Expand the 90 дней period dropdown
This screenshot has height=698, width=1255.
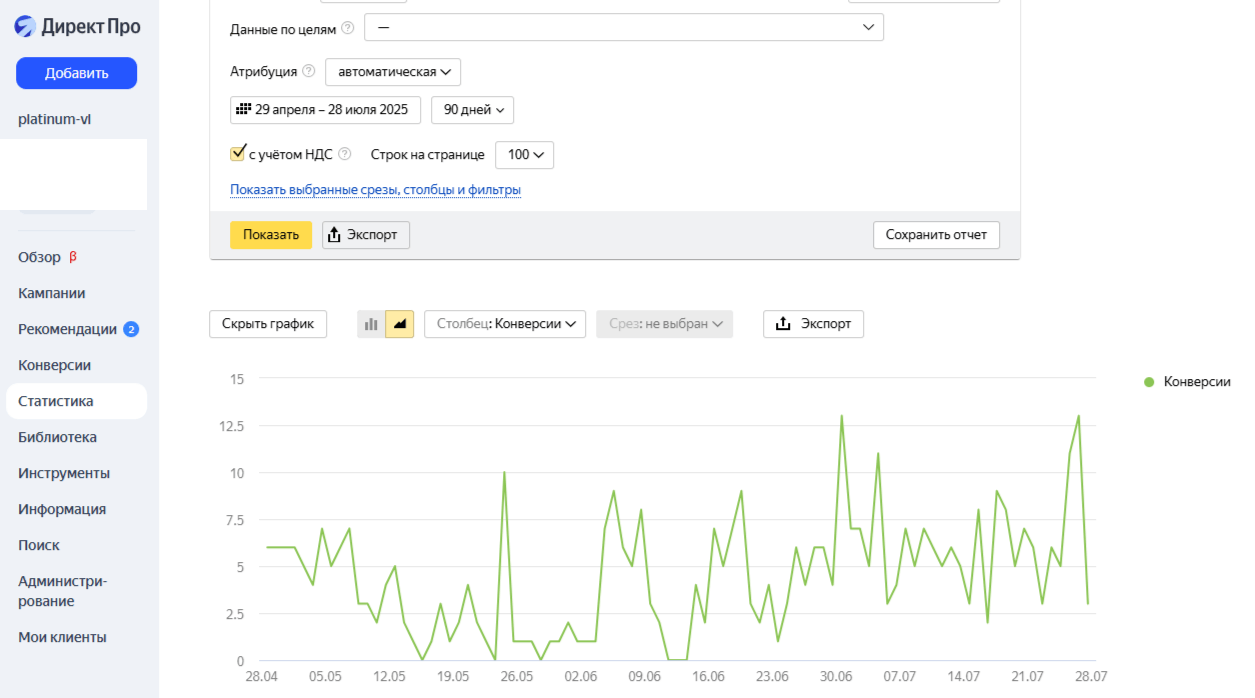click(472, 110)
